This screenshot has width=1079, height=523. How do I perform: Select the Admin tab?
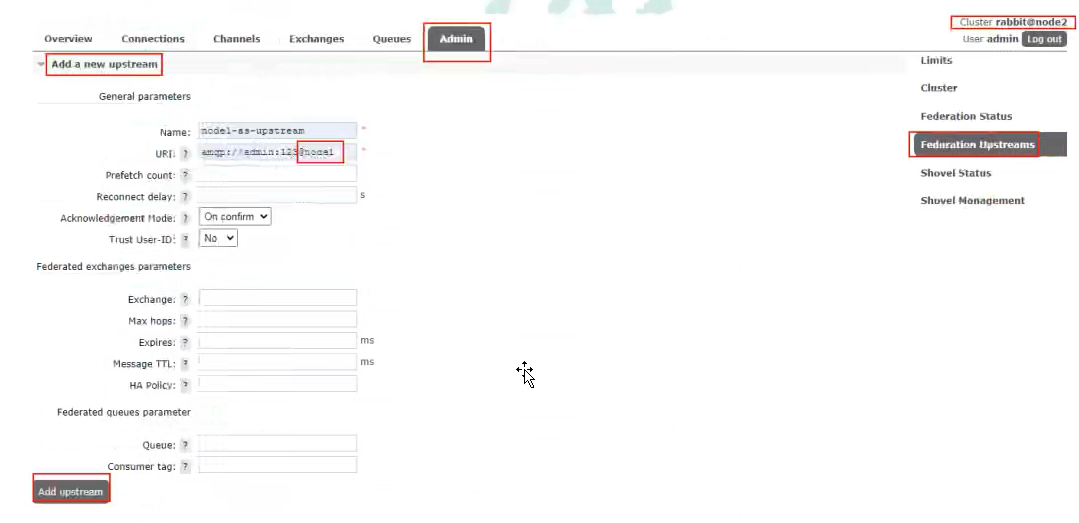click(456, 39)
